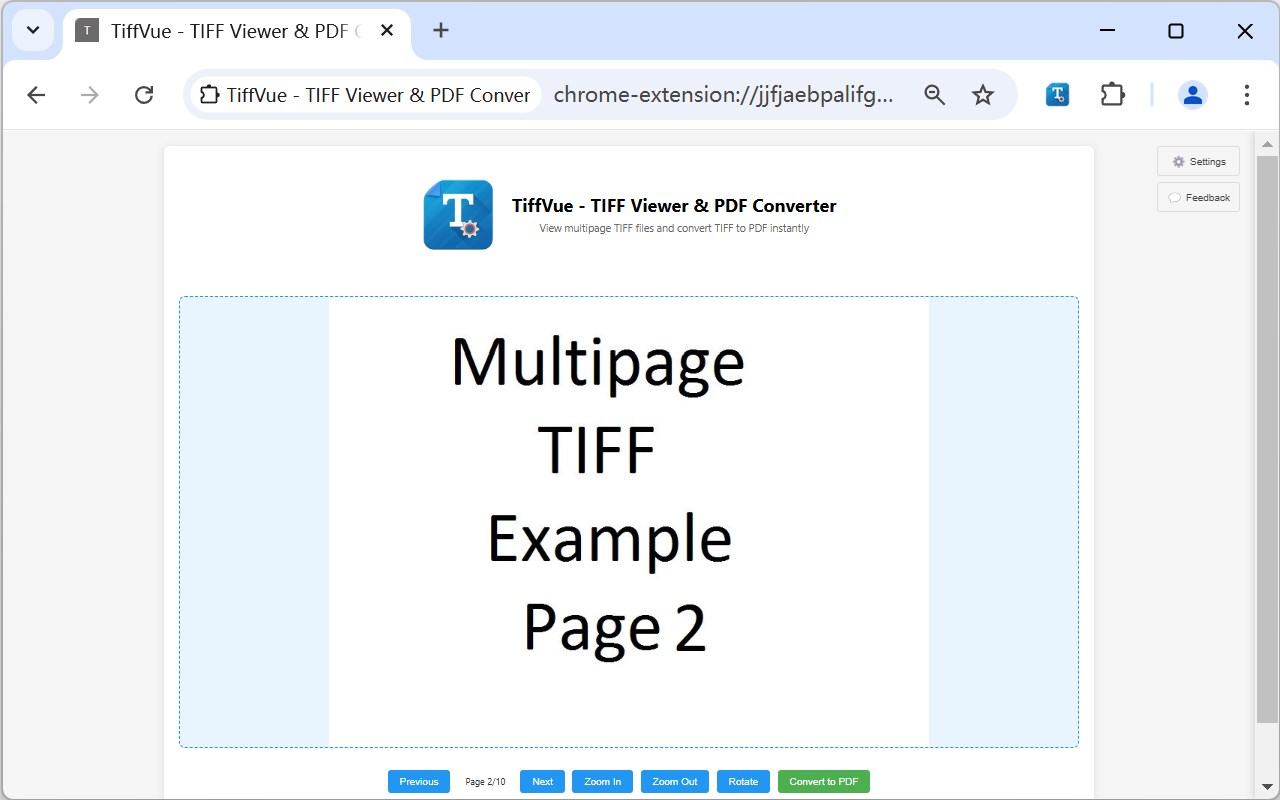Click the TIFF page image preview
The width and height of the screenshot is (1280, 800).
pyautogui.click(x=629, y=522)
